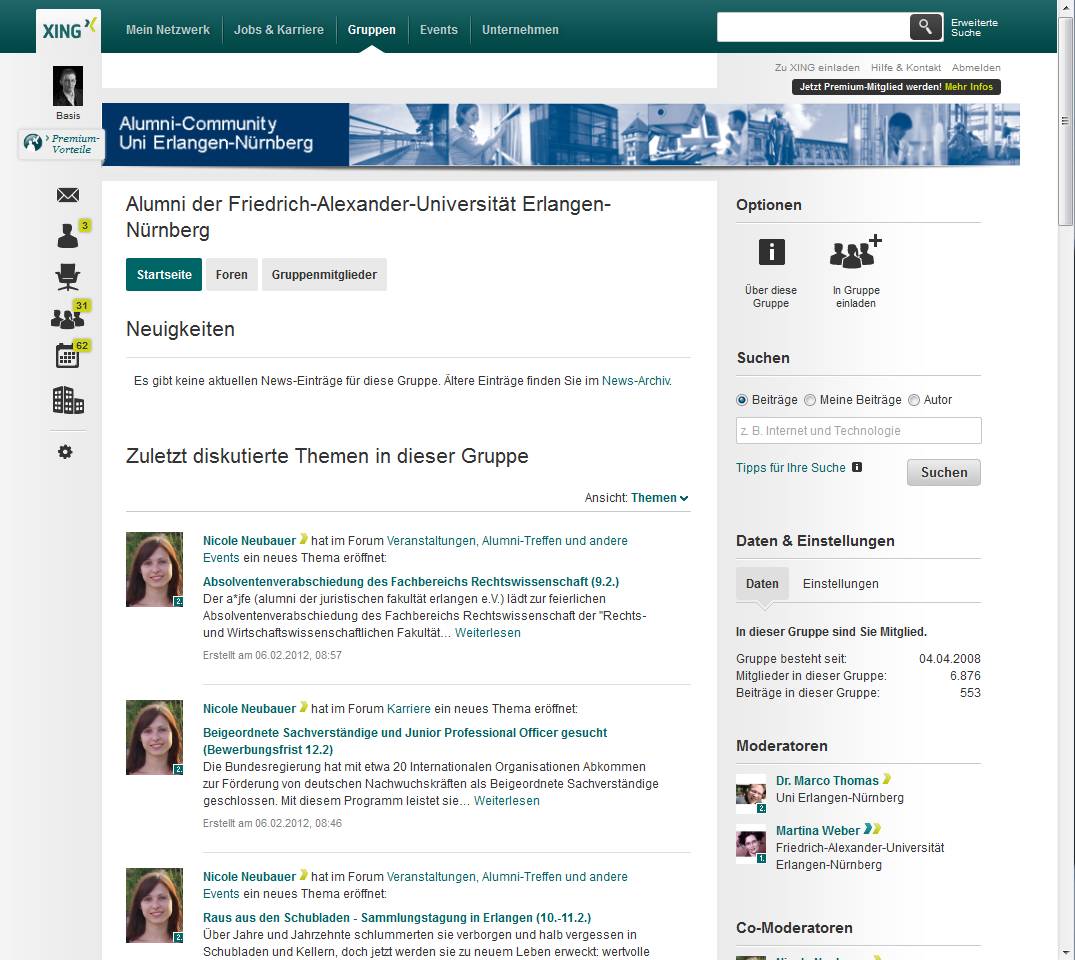Open the office chair jobs icon
The width and height of the screenshot is (1075, 960).
tap(68, 277)
